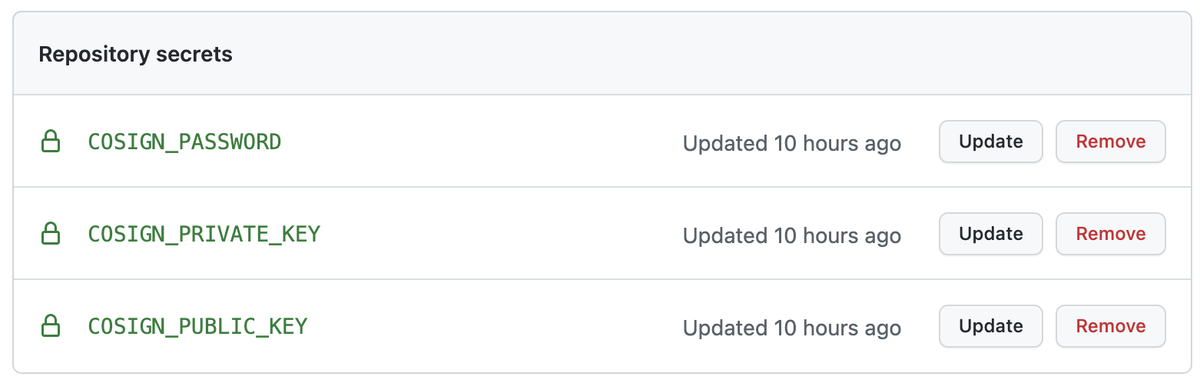Screen dimensions: 1200x380
Task: Remove the COSIGN_PUBLIC_KEY secret
Action: pos(1111,326)
